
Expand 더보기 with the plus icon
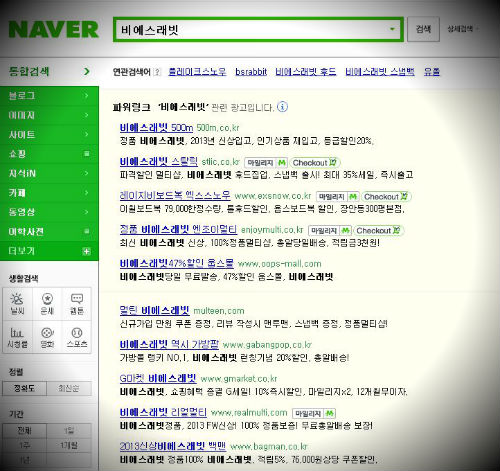87,251
